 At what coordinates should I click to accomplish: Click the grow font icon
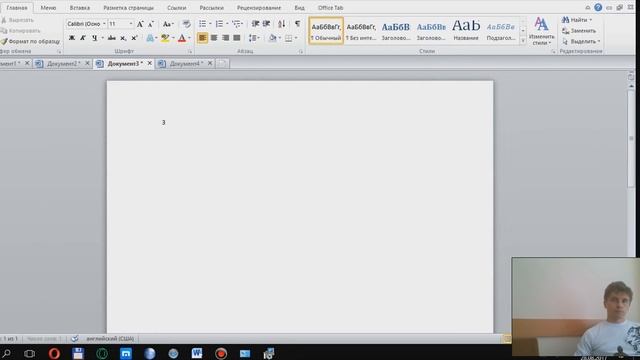click(x=140, y=24)
